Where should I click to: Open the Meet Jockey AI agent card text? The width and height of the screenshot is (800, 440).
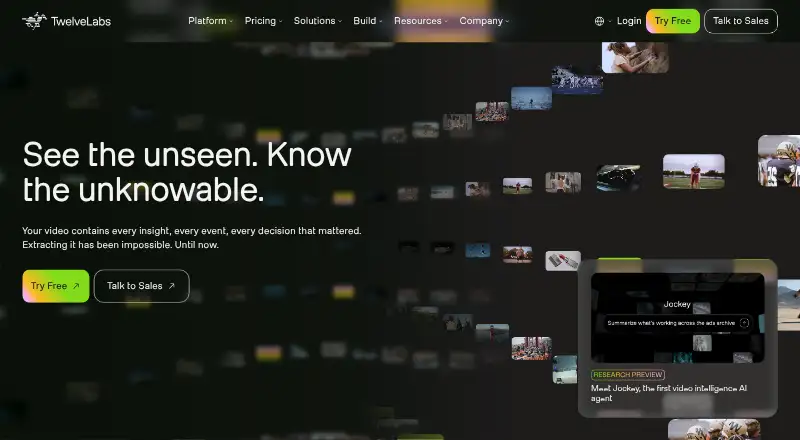pos(668,393)
